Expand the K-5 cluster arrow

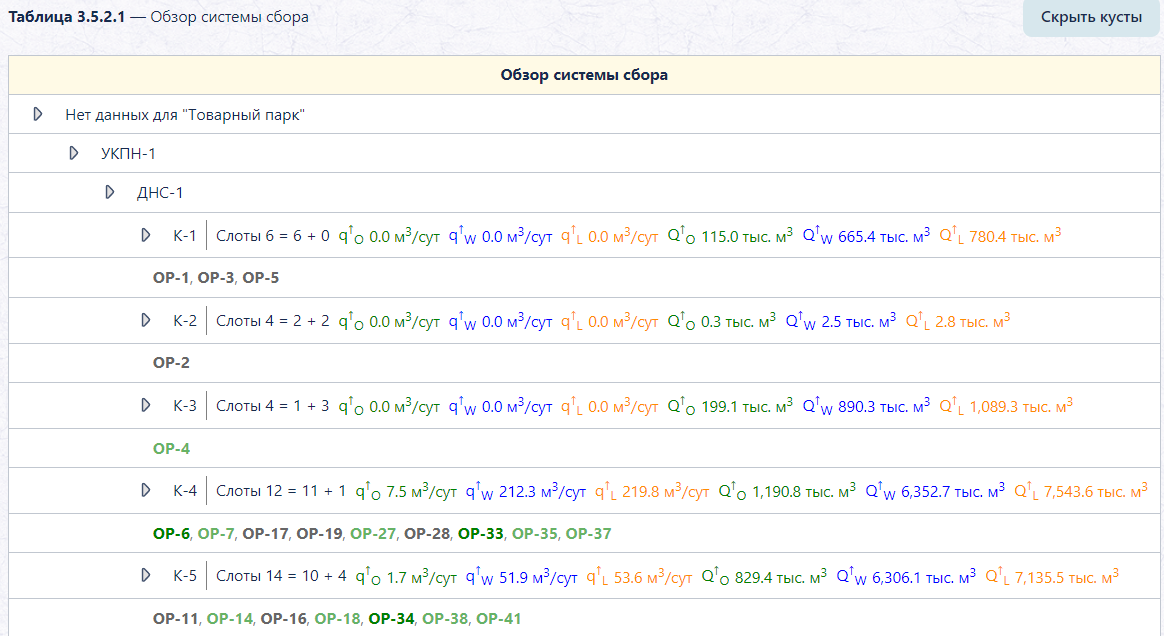pos(146,575)
